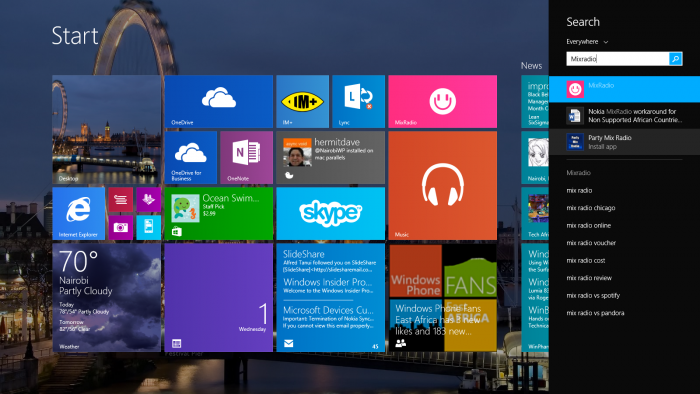Launch the IM+ app tile

pos(302,102)
